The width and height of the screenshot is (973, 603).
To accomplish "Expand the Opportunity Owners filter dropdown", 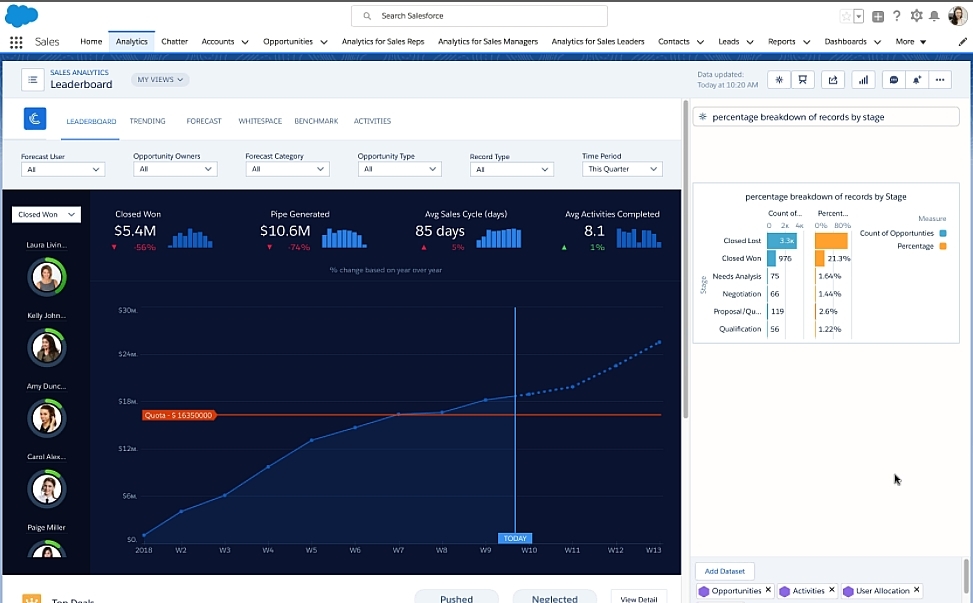I will click(174, 169).
